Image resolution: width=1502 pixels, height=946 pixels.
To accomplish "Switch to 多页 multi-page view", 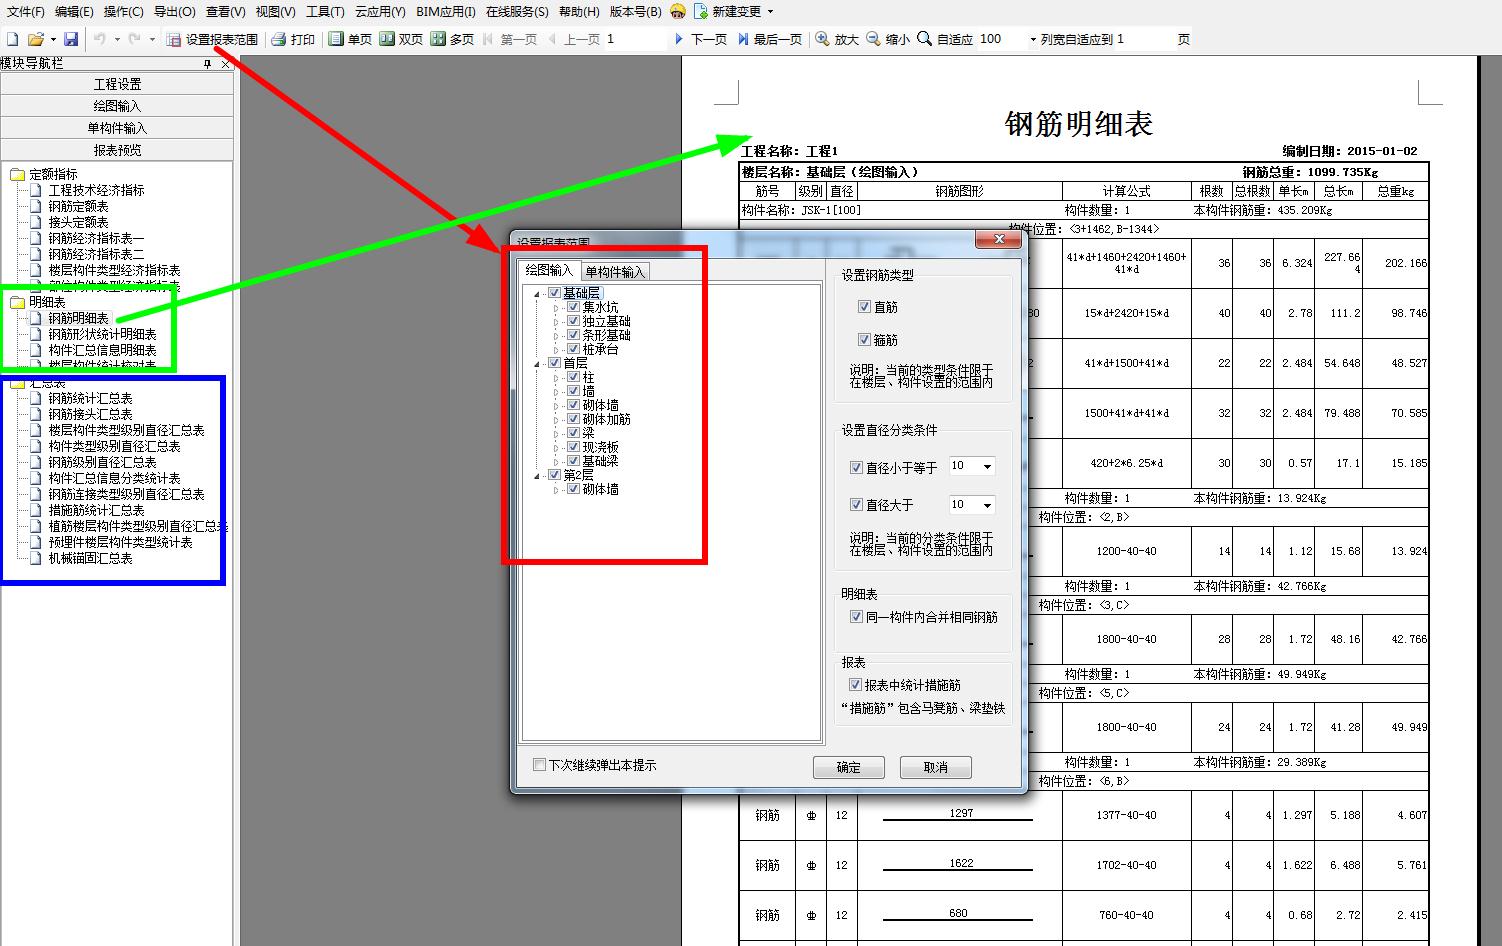I will coord(453,39).
